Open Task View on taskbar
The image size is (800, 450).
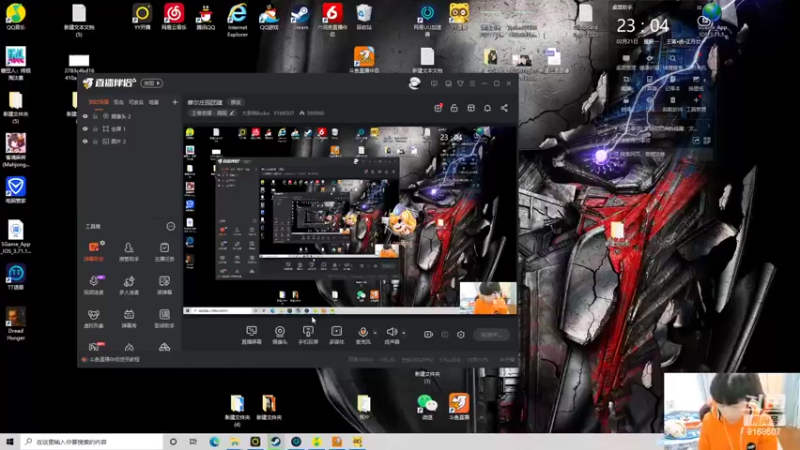(x=193, y=441)
